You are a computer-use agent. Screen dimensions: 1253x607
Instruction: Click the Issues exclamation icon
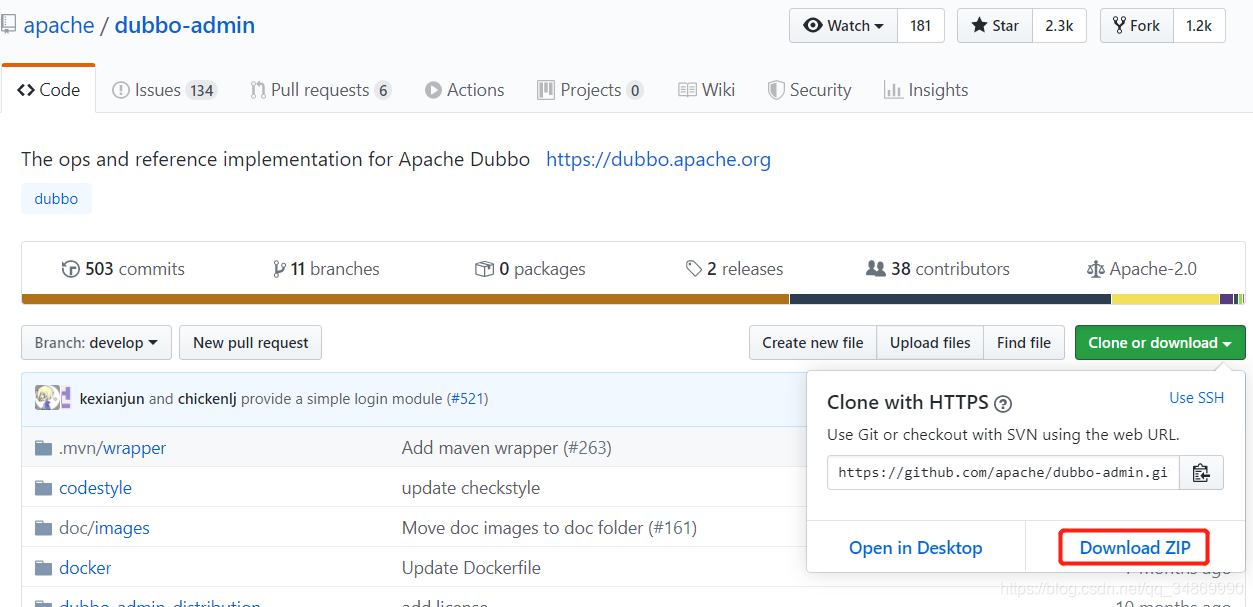click(x=120, y=90)
